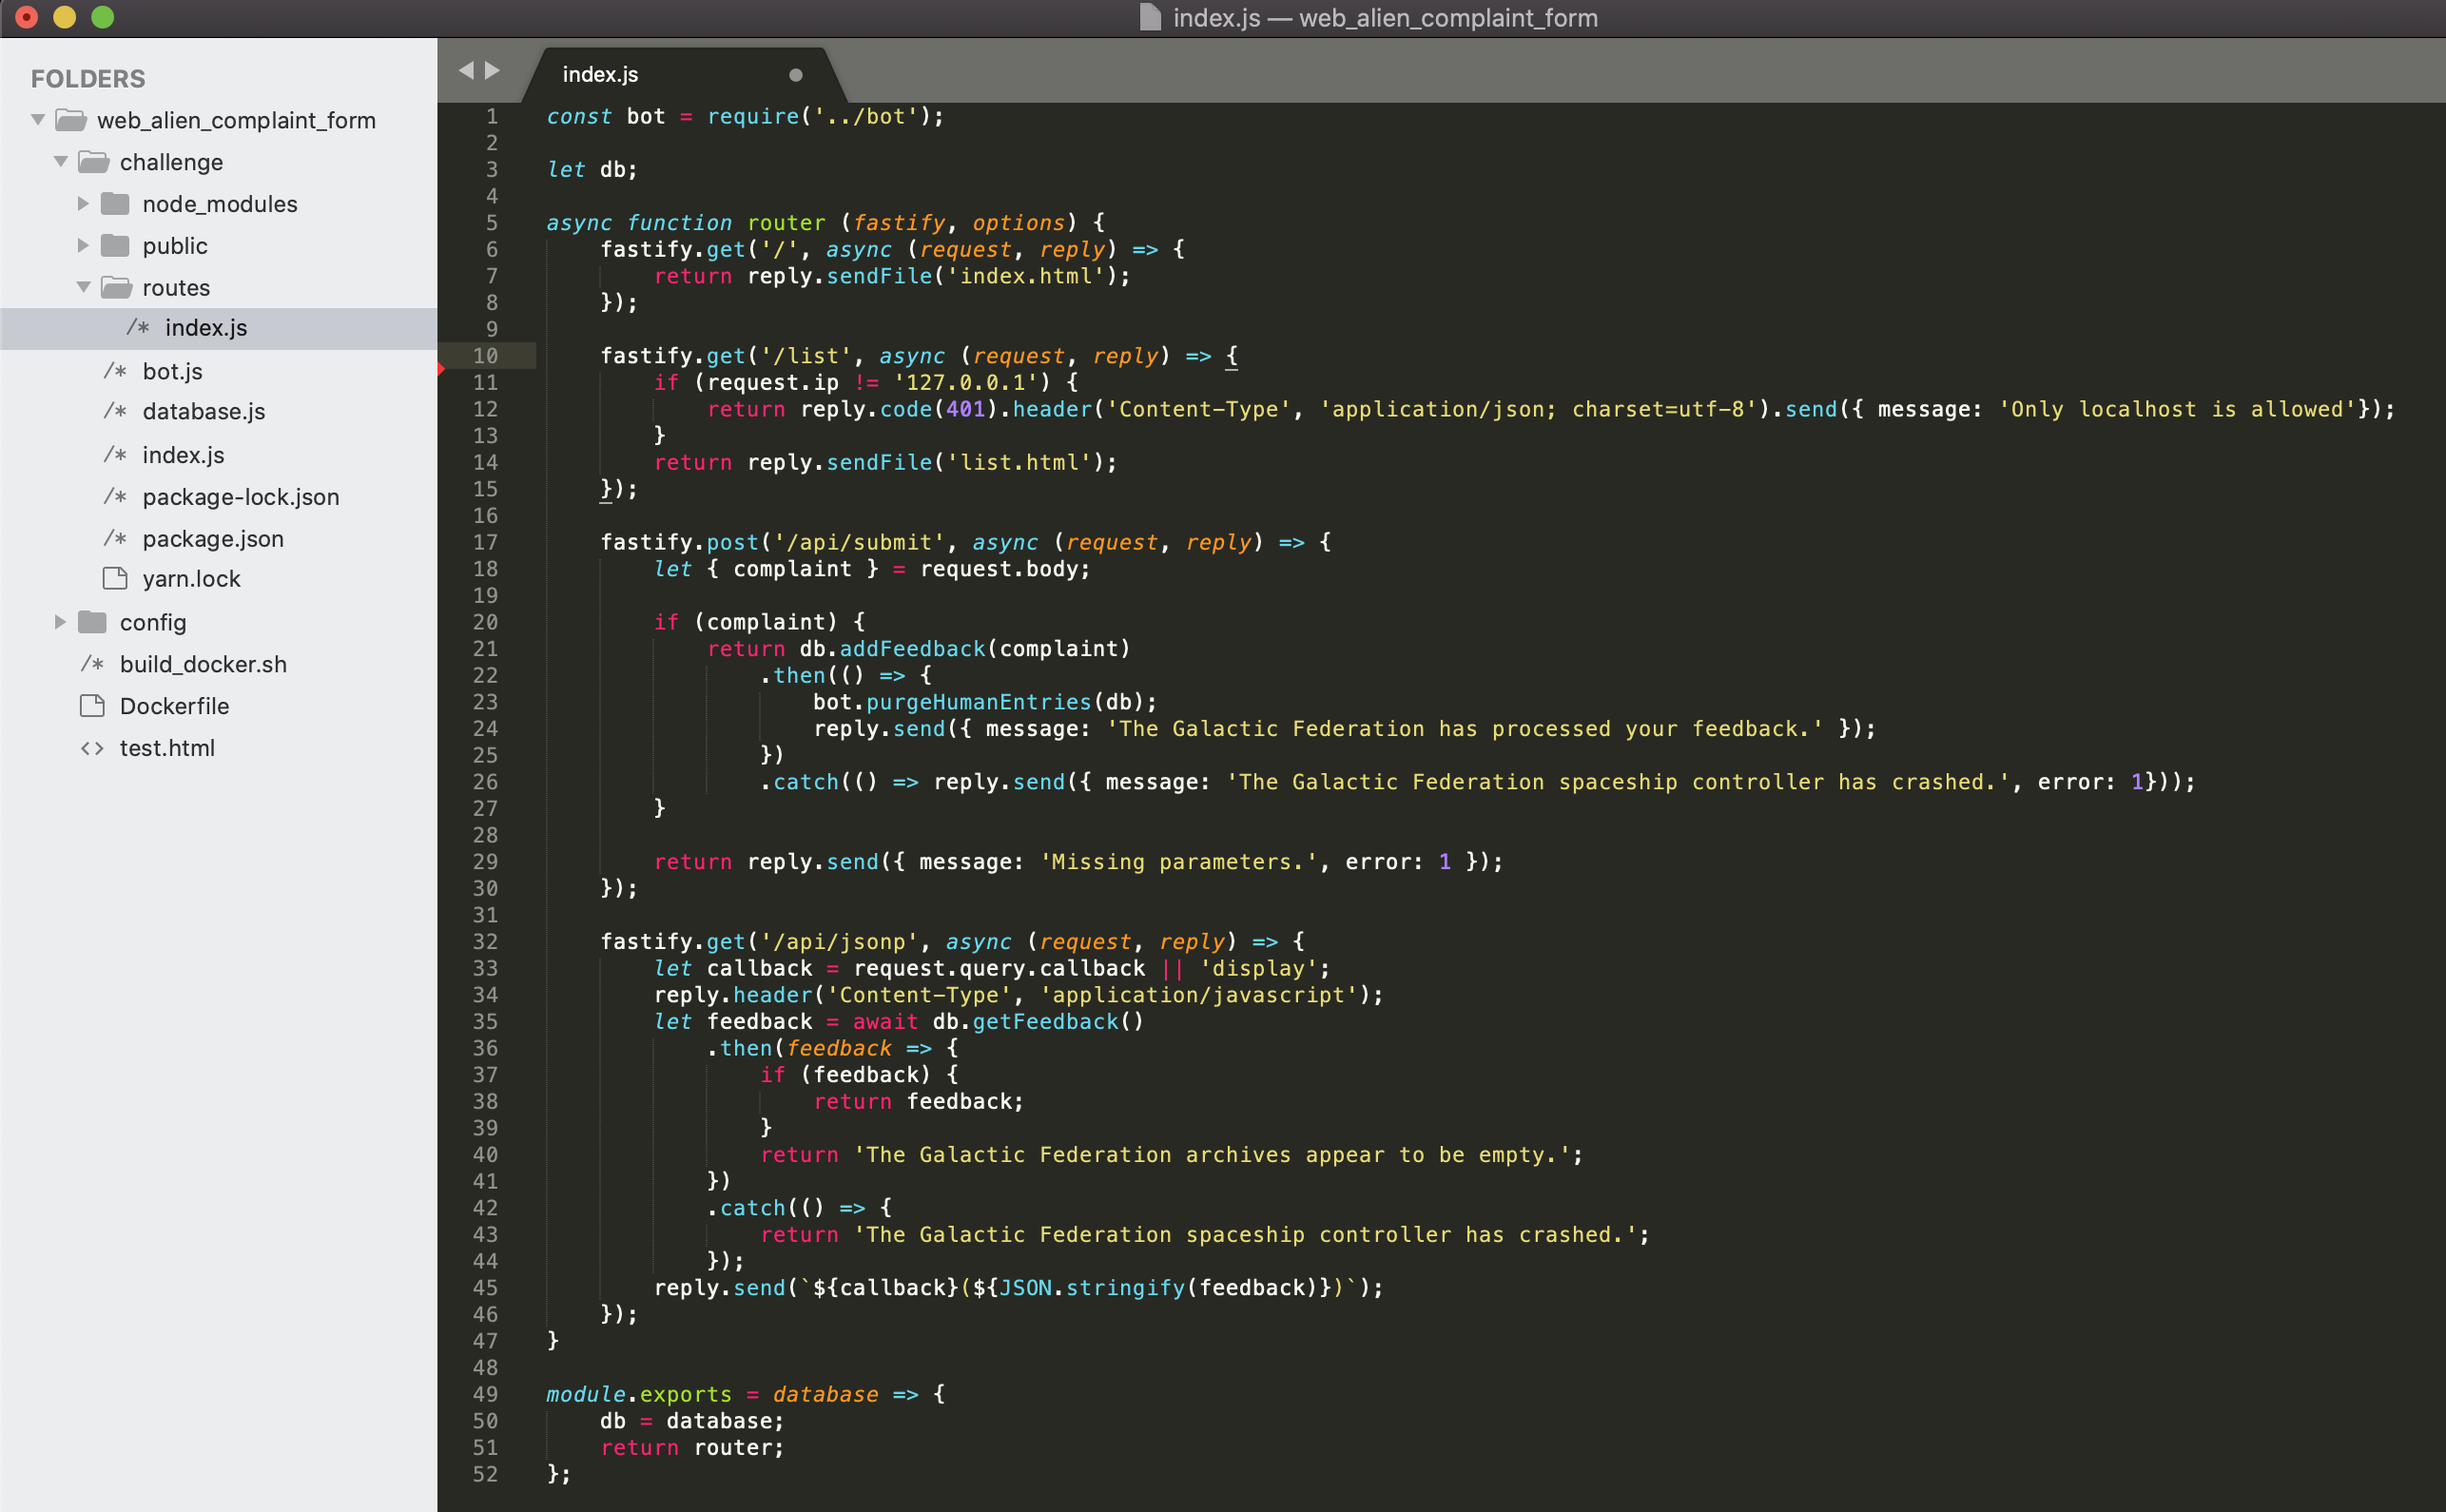Click the database.js code file icon
Image resolution: width=2446 pixels, height=1512 pixels.
pos(116,411)
